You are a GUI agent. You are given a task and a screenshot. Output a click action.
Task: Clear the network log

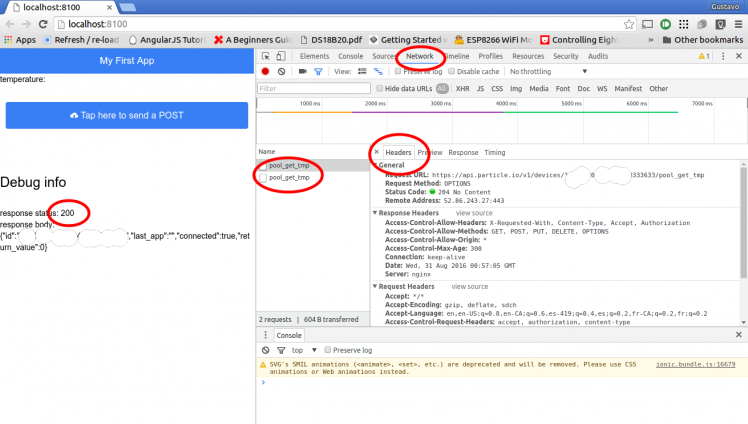(281, 72)
